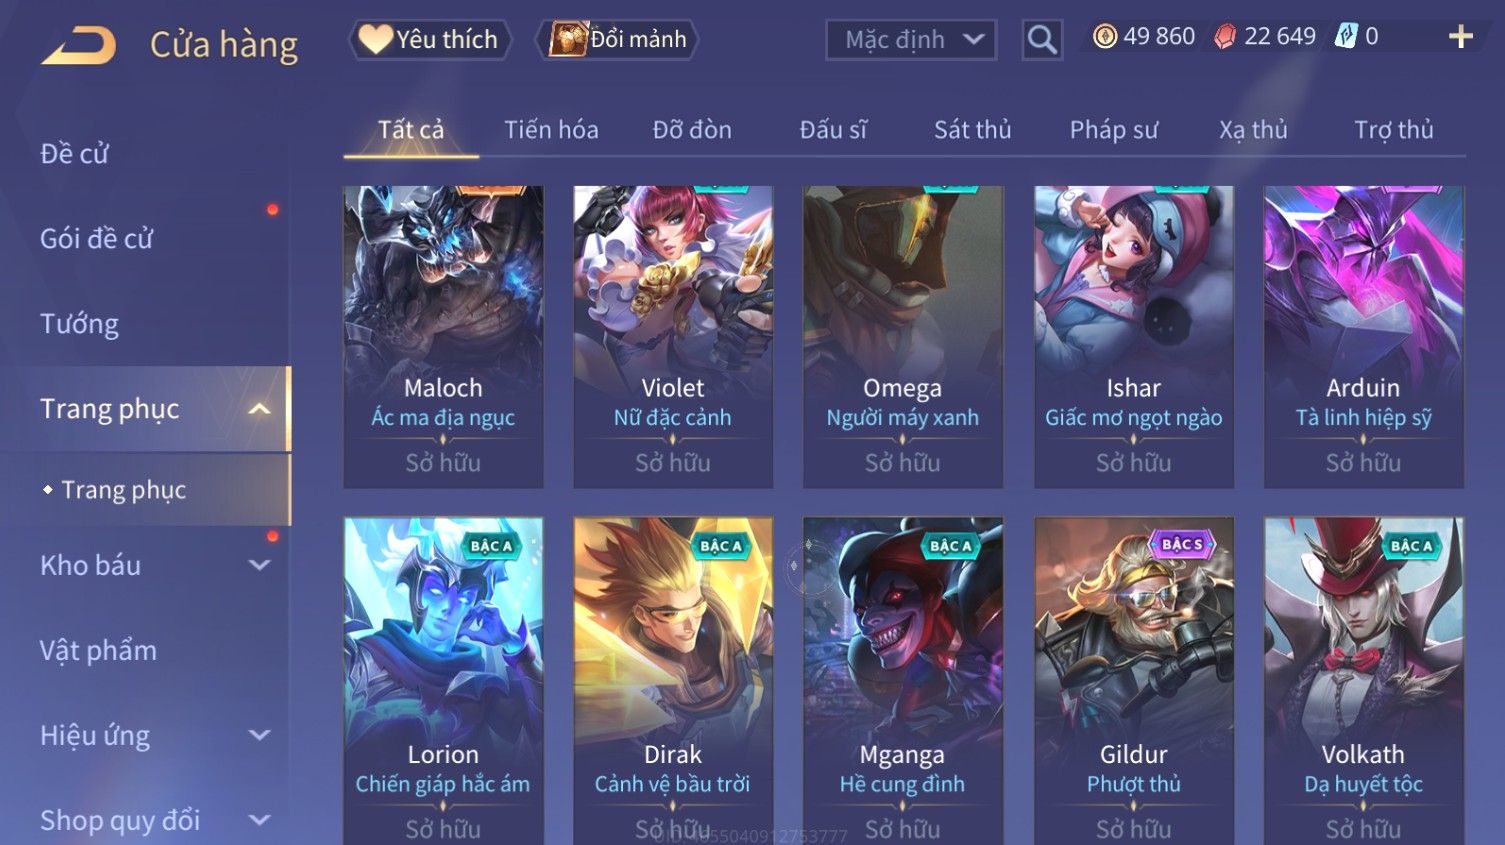
Task: Switch to the Tiến hóa tab
Action: 551,130
